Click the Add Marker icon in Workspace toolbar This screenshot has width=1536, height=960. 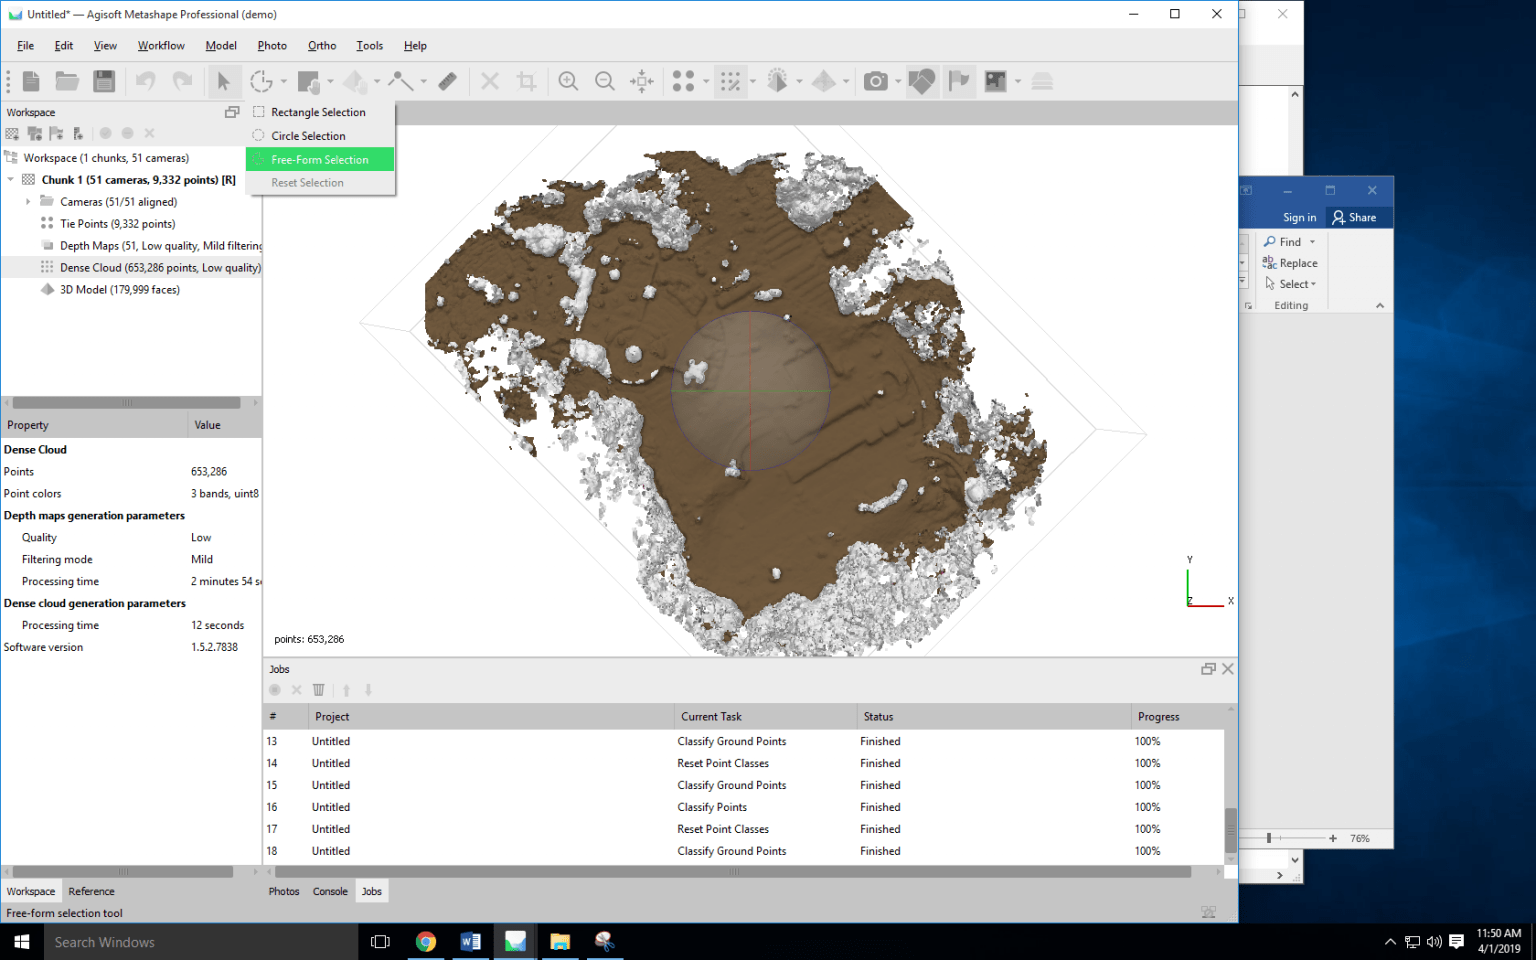tap(54, 133)
